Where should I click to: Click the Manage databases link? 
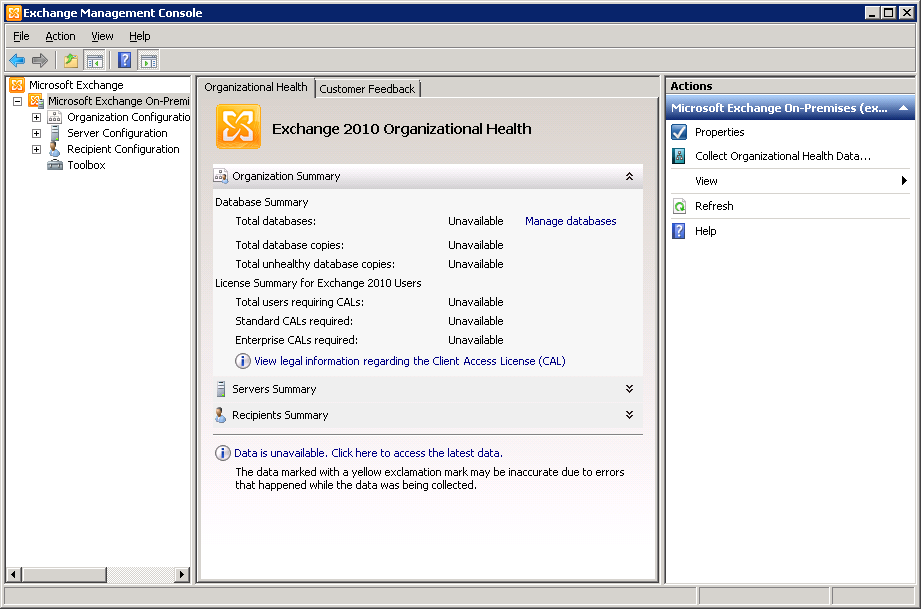click(x=570, y=221)
